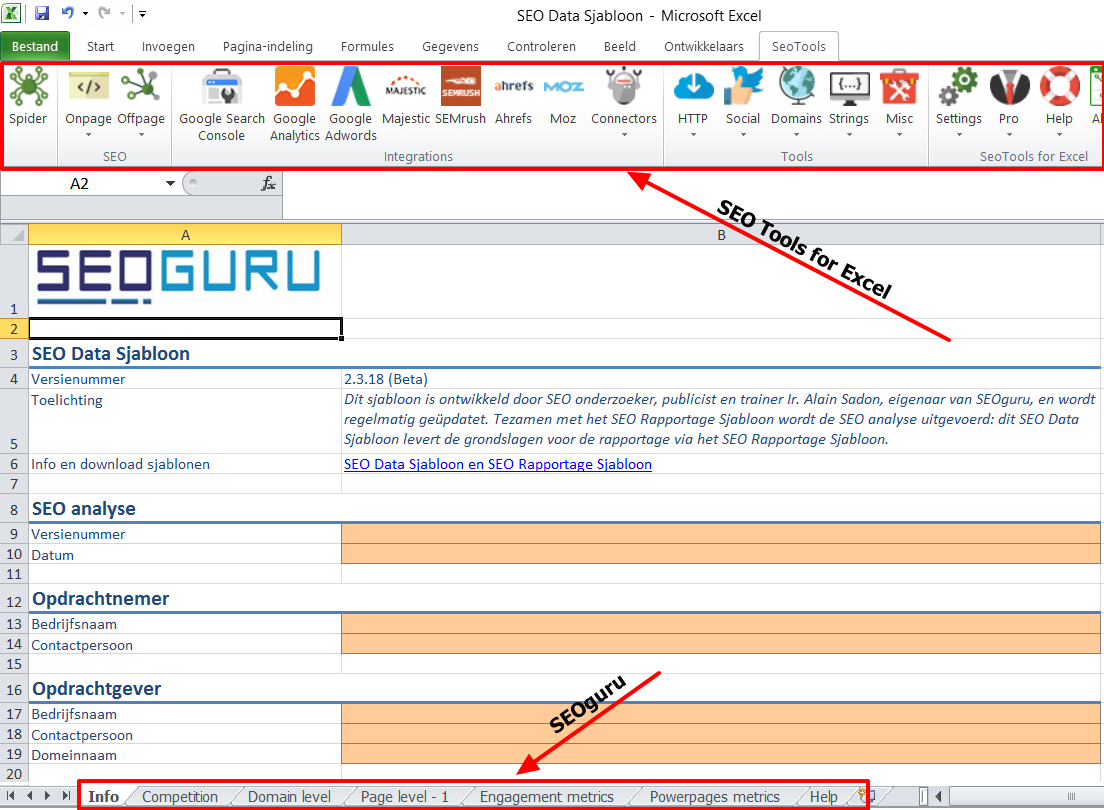This screenshot has height=810, width=1104.
Task: Switch to the Pagina-indeling ribbon tab
Action: tap(268, 46)
